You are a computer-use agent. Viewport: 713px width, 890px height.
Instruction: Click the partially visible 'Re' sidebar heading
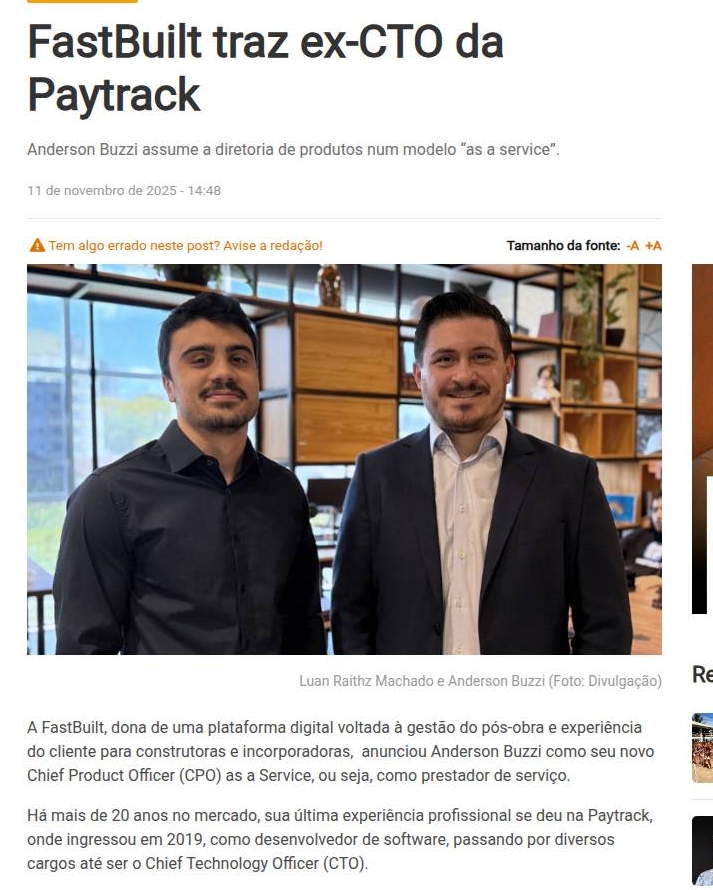pyautogui.click(x=702, y=674)
